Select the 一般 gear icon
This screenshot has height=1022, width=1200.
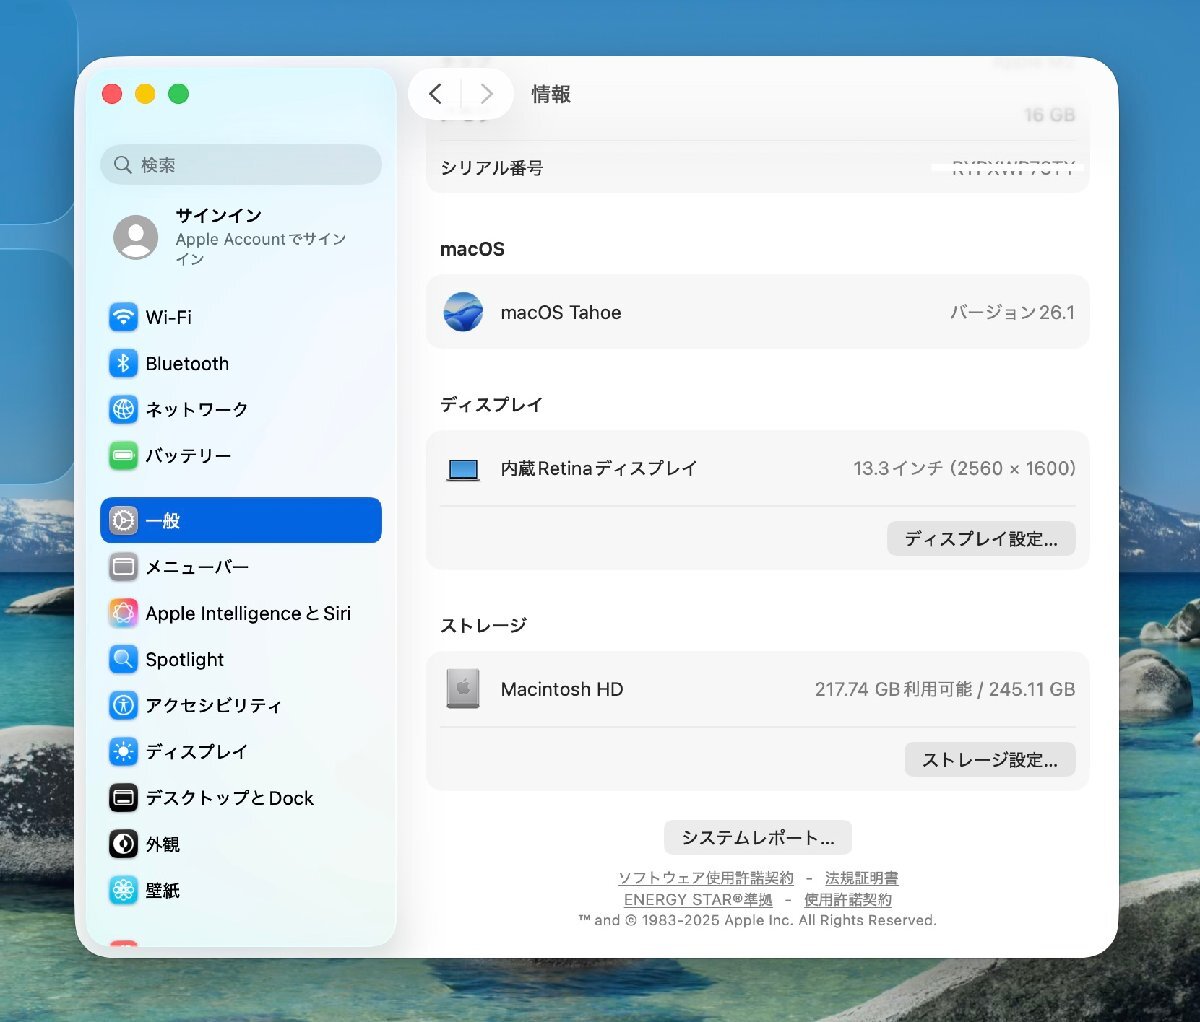123,520
